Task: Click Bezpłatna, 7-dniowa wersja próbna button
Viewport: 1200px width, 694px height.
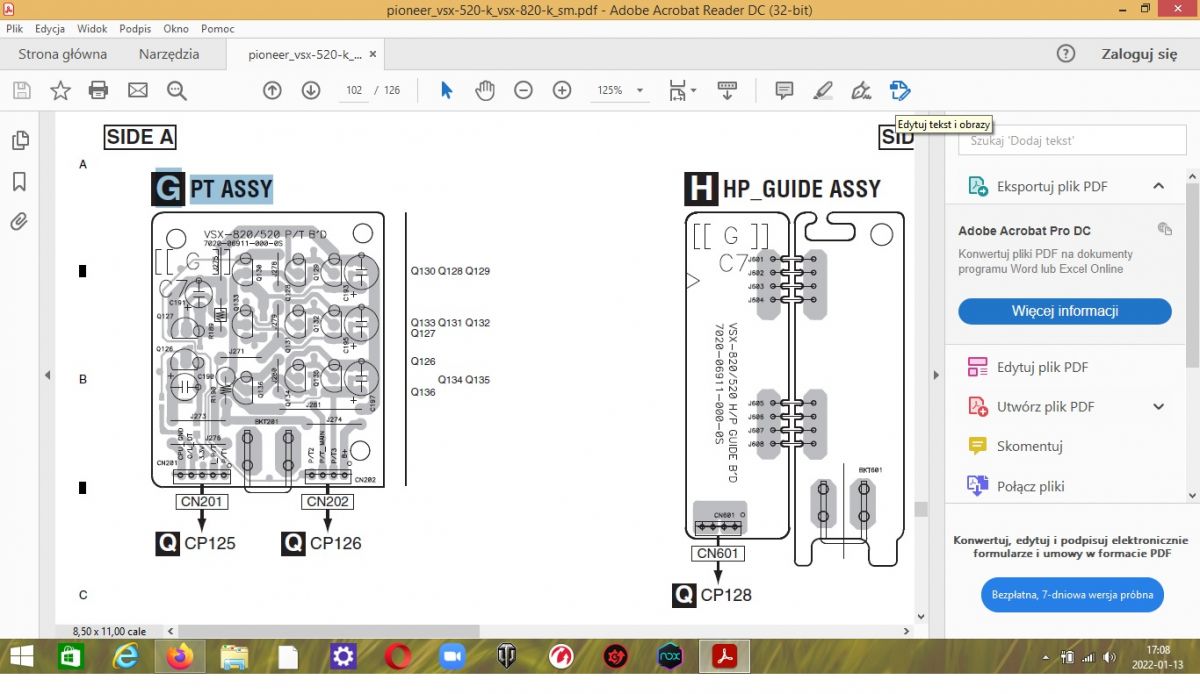Action: pos(1072,594)
